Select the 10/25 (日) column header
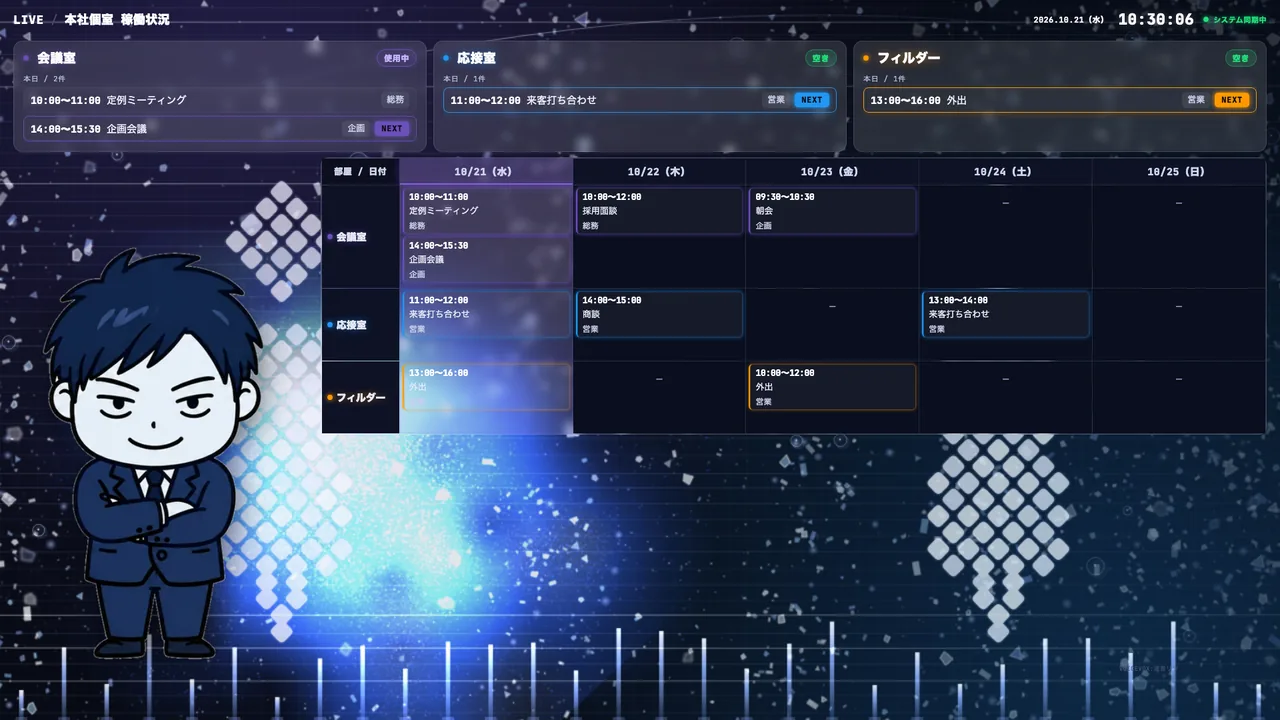Image resolution: width=1280 pixels, height=720 pixels. pyautogui.click(x=1178, y=172)
